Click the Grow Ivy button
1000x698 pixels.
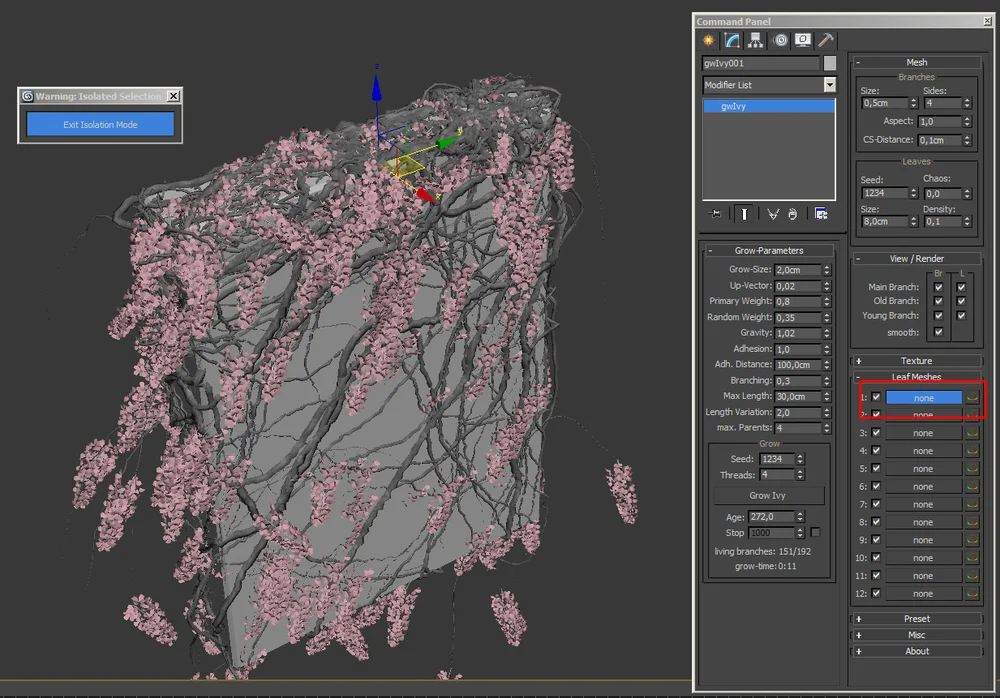(768, 495)
